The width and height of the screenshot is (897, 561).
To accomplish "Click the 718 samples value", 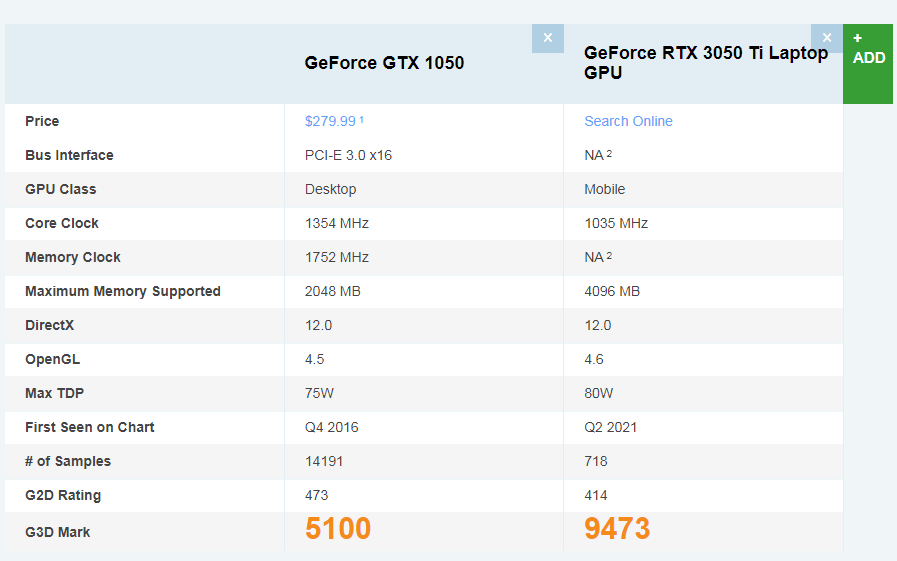I will [x=596, y=461].
